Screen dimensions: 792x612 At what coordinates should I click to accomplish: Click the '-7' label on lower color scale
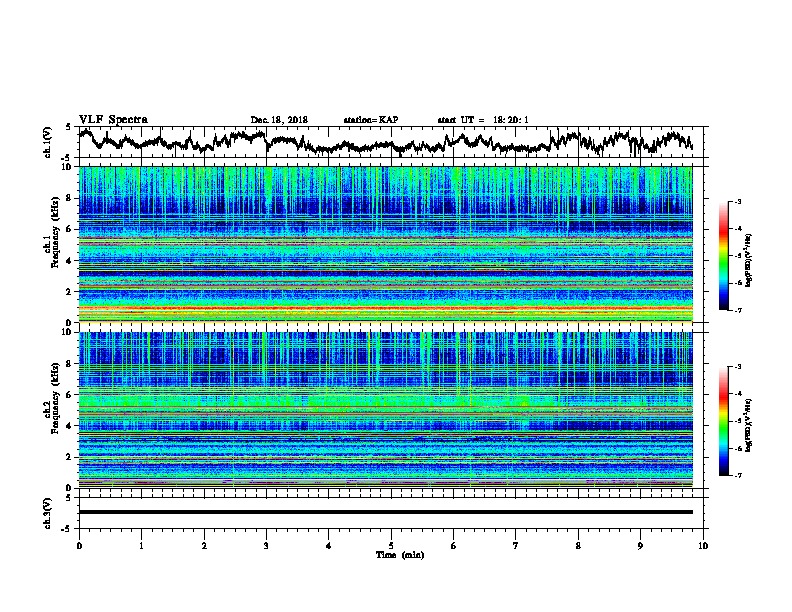click(x=737, y=476)
